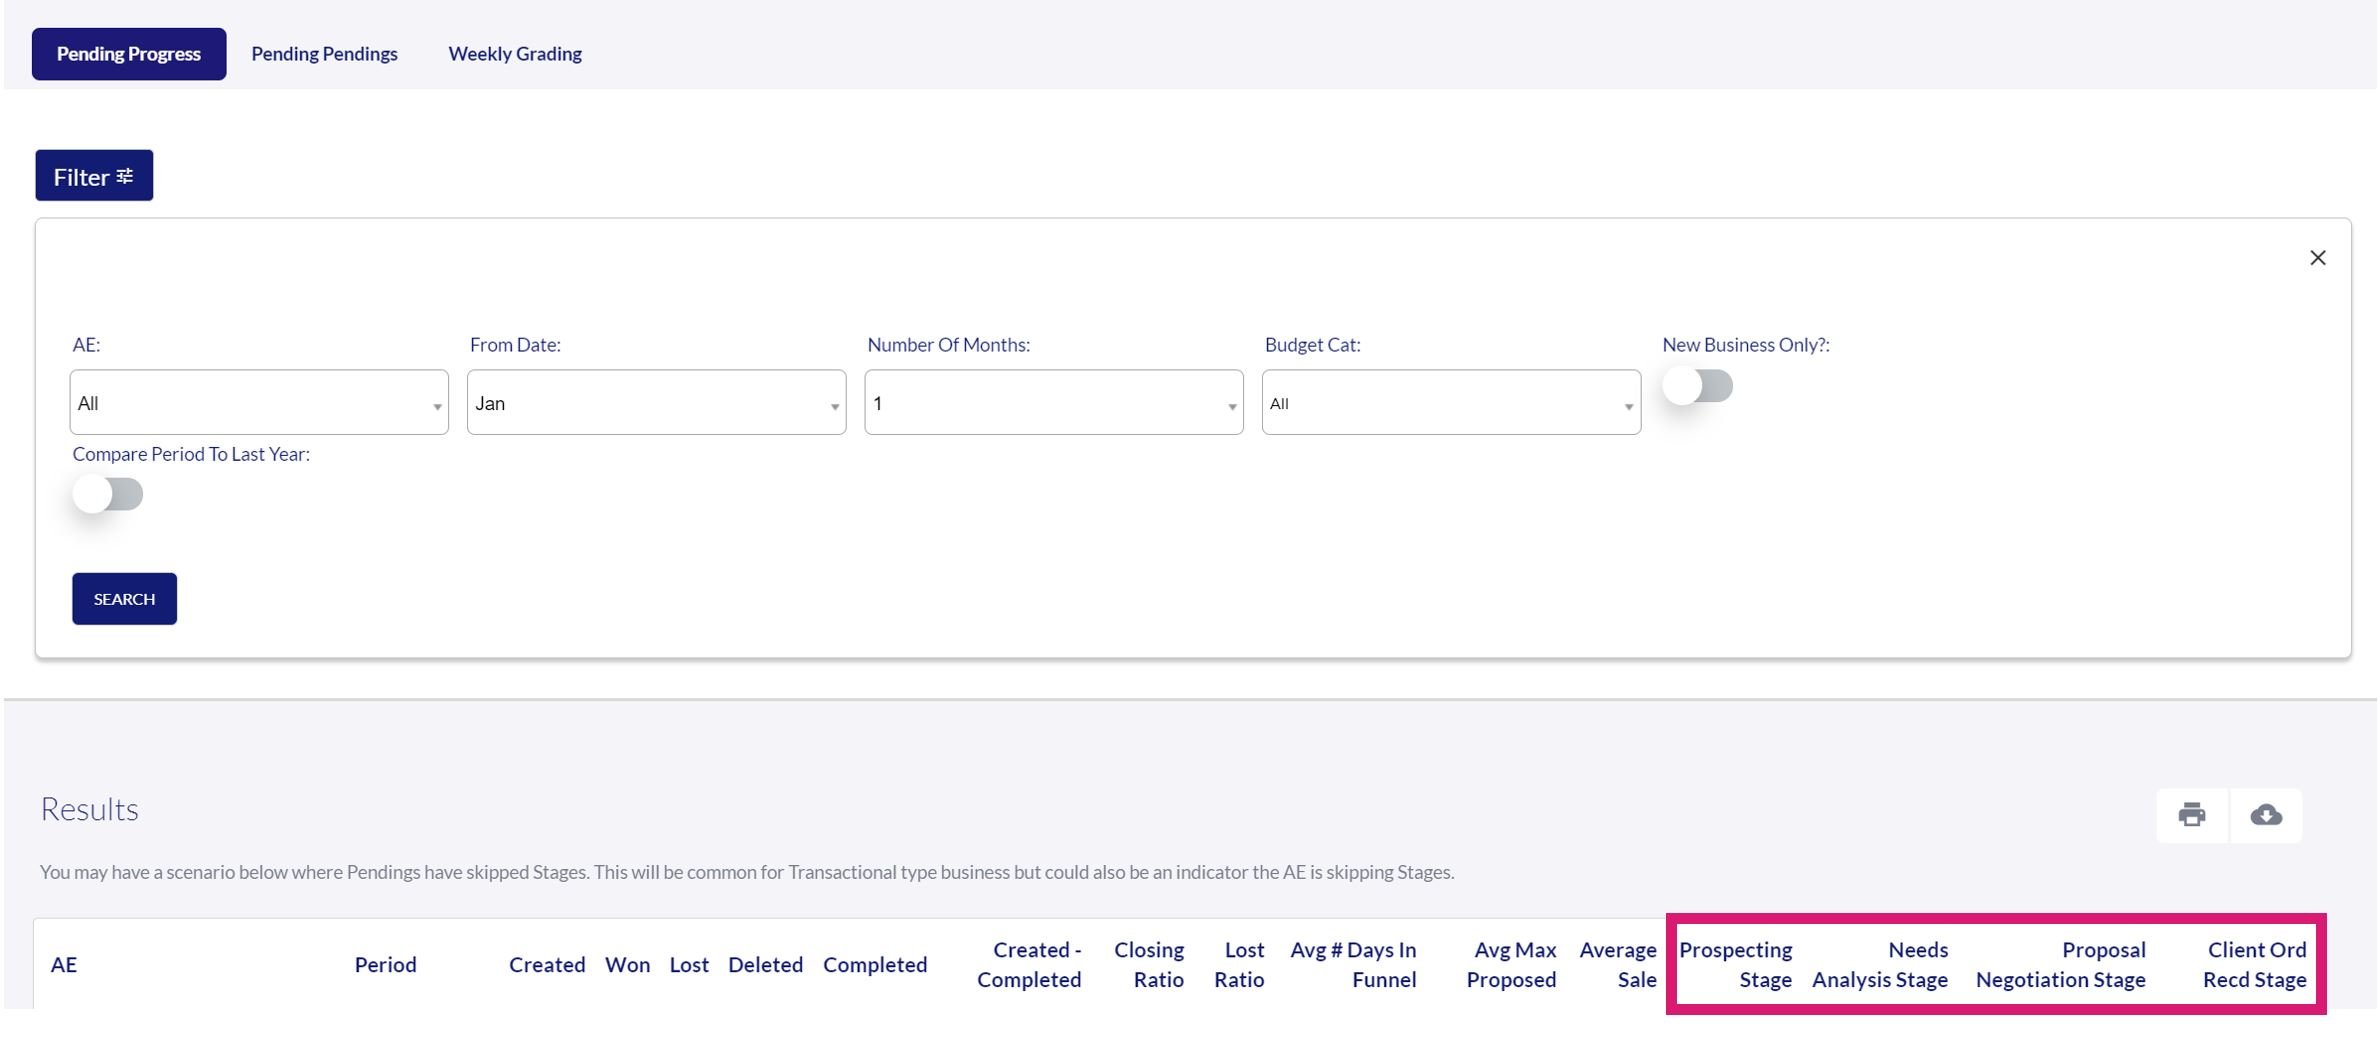Viewport: 2378px width, 1039px height.
Task: Toggle New Business Only switch
Action: pyautogui.click(x=1697, y=386)
